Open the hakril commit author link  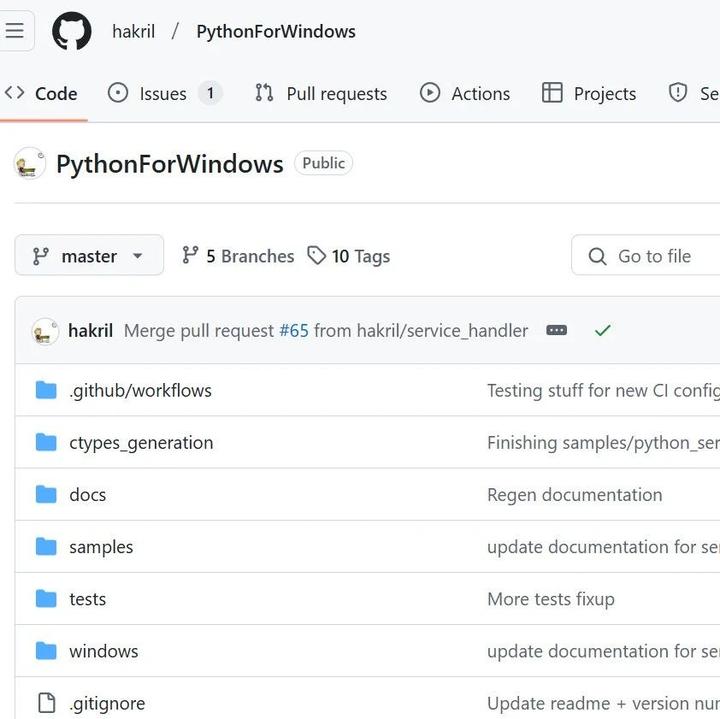pos(90,331)
